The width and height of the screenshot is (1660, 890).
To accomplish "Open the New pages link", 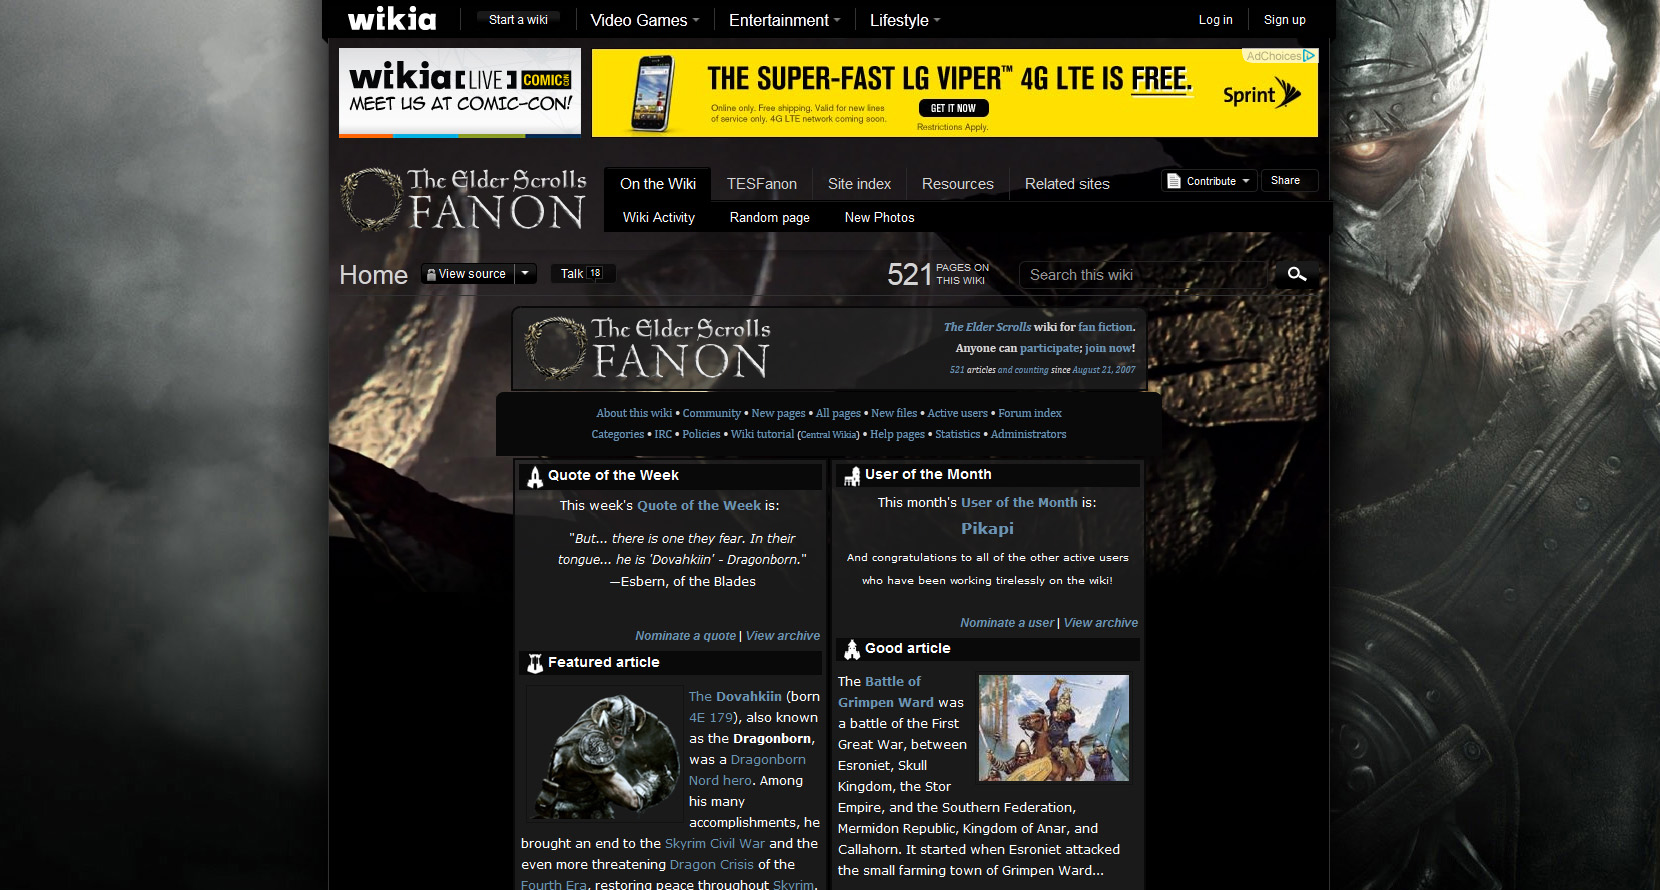I will (x=778, y=413).
